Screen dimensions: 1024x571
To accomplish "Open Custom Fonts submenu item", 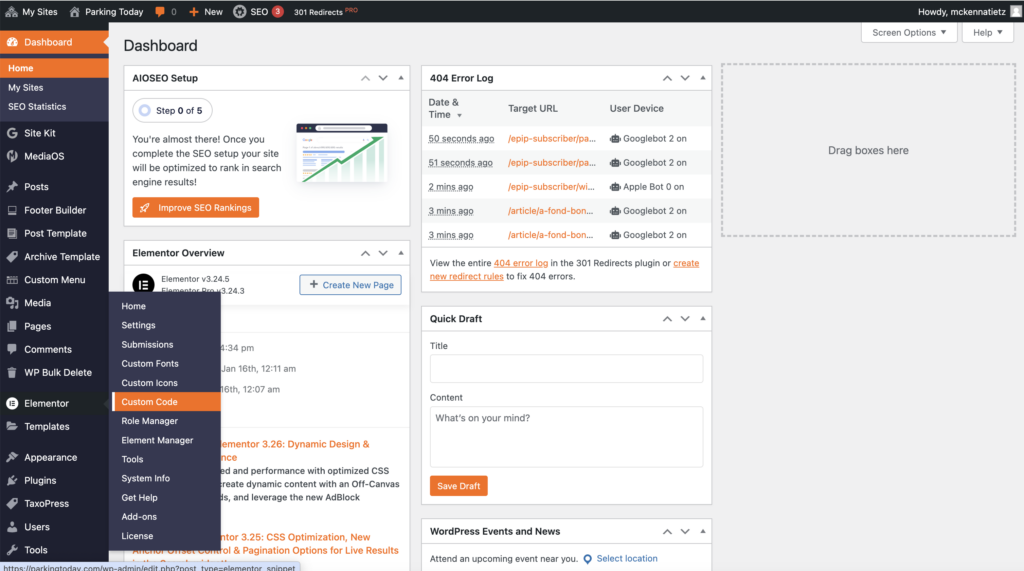I will pyautogui.click(x=150, y=363).
